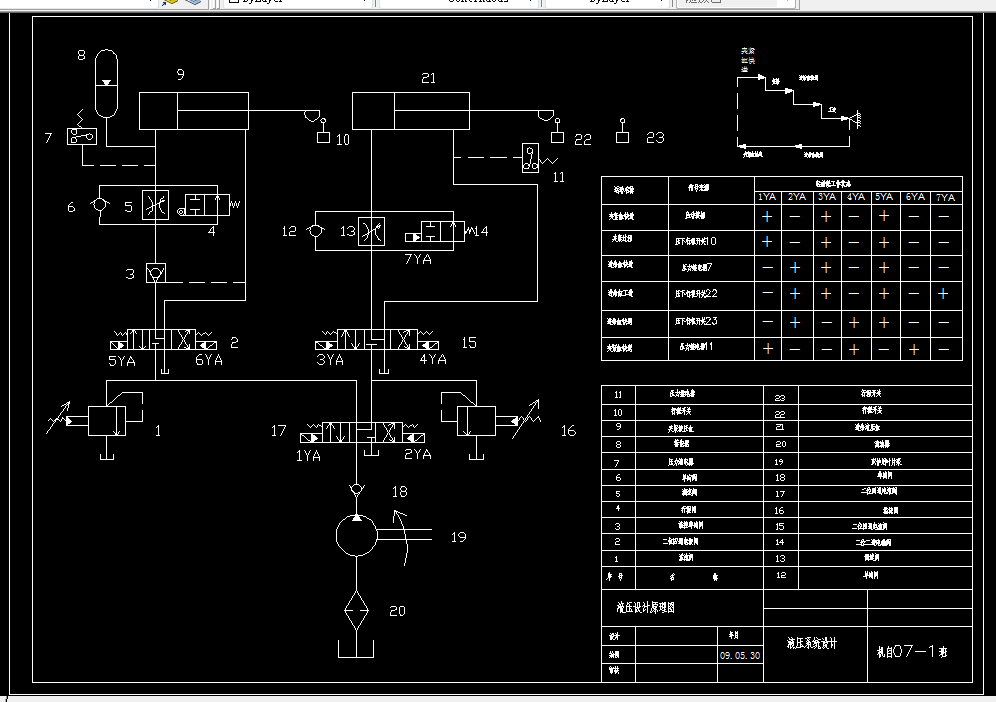Select the relief valve symbol labeled 1
Viewport: 996px width, 702px height.
click(x=107, y=421)
